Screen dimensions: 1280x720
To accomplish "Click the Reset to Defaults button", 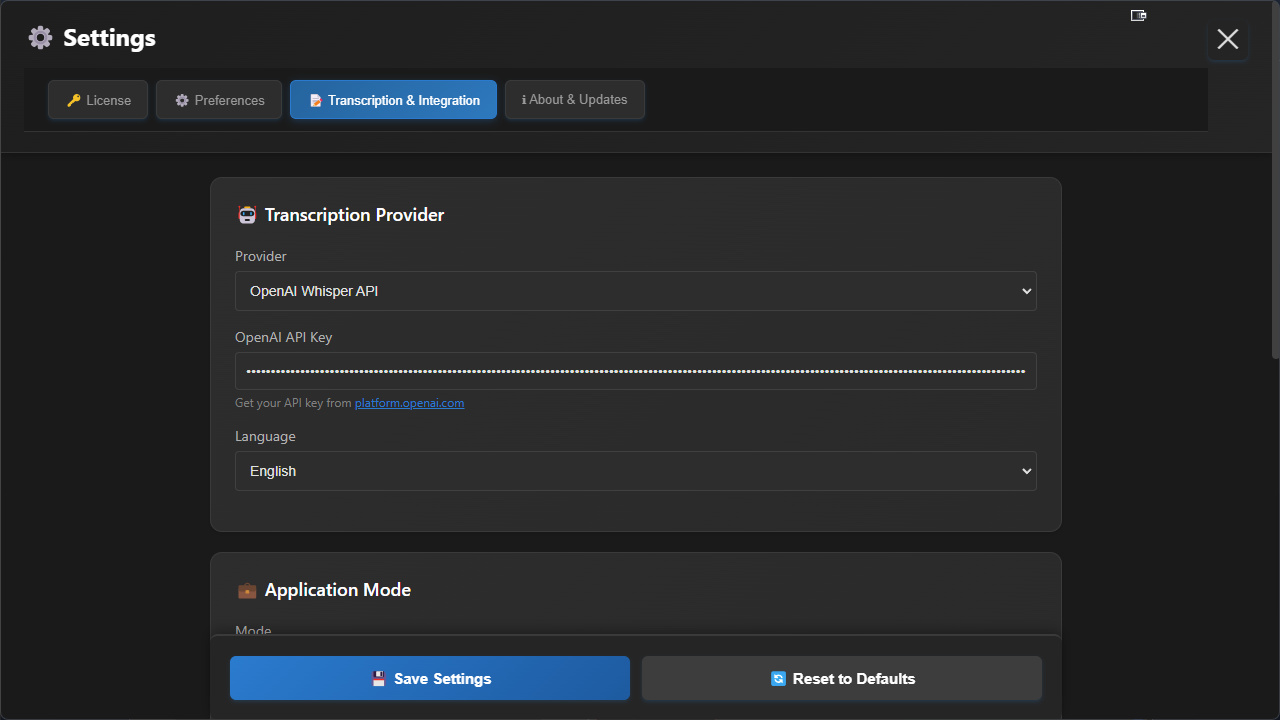I will pyautogui.click(x=841, y=678).
